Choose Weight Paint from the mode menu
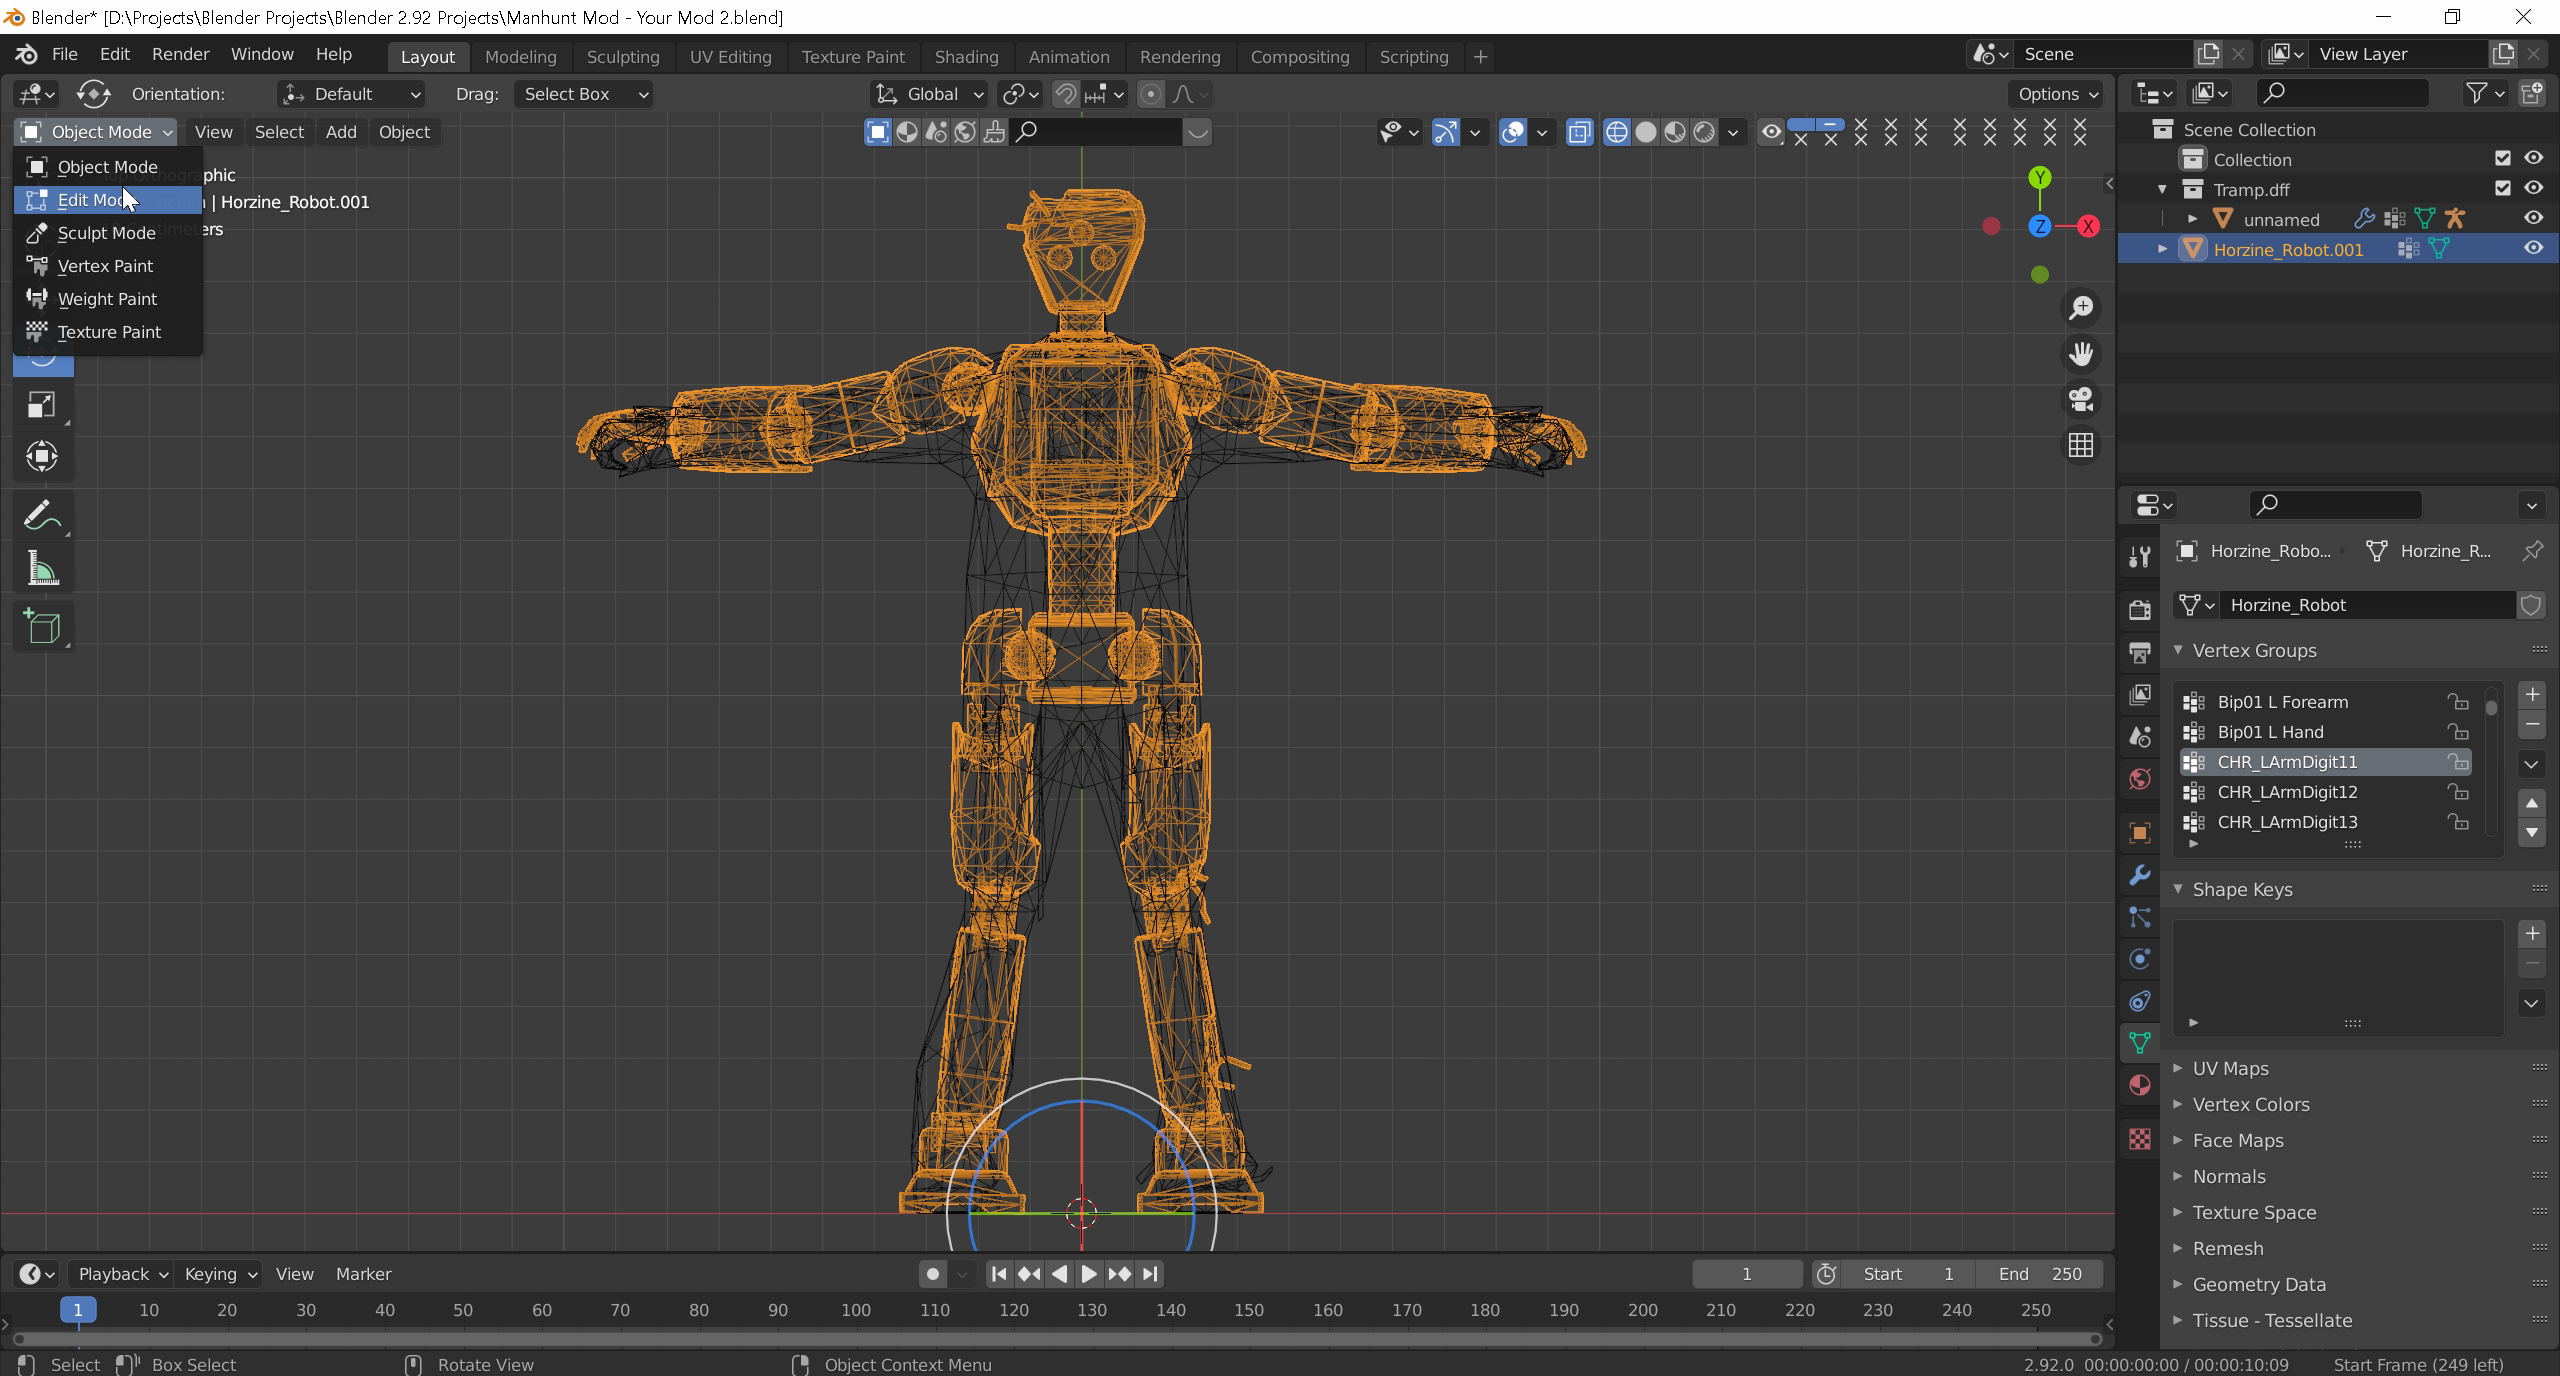2560x1376 pixels. pyautogui.click(x=107, y=299)
